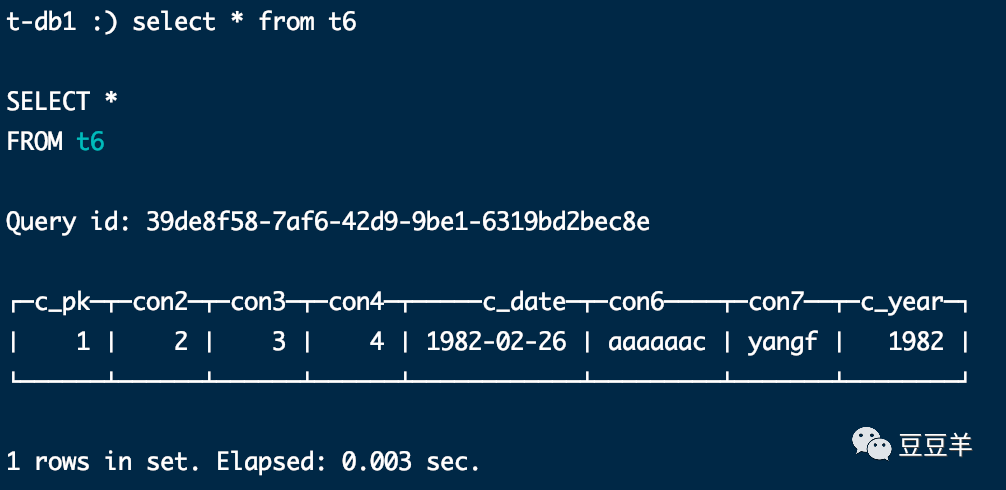This screenshot has width=1006, height=490.
Task: Click the SELECT * keyword line
Action: 62,101
